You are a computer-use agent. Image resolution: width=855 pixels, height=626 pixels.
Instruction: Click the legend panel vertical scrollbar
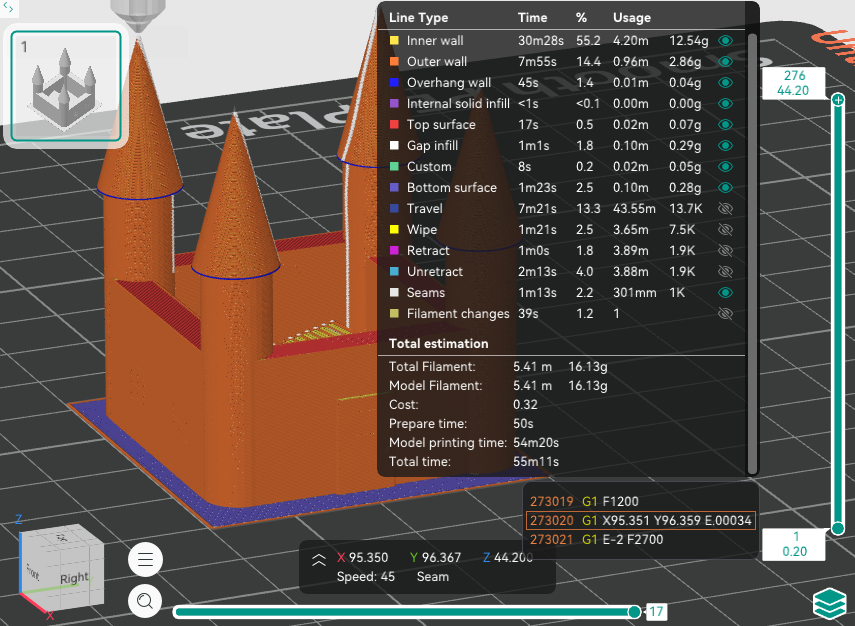752,254
